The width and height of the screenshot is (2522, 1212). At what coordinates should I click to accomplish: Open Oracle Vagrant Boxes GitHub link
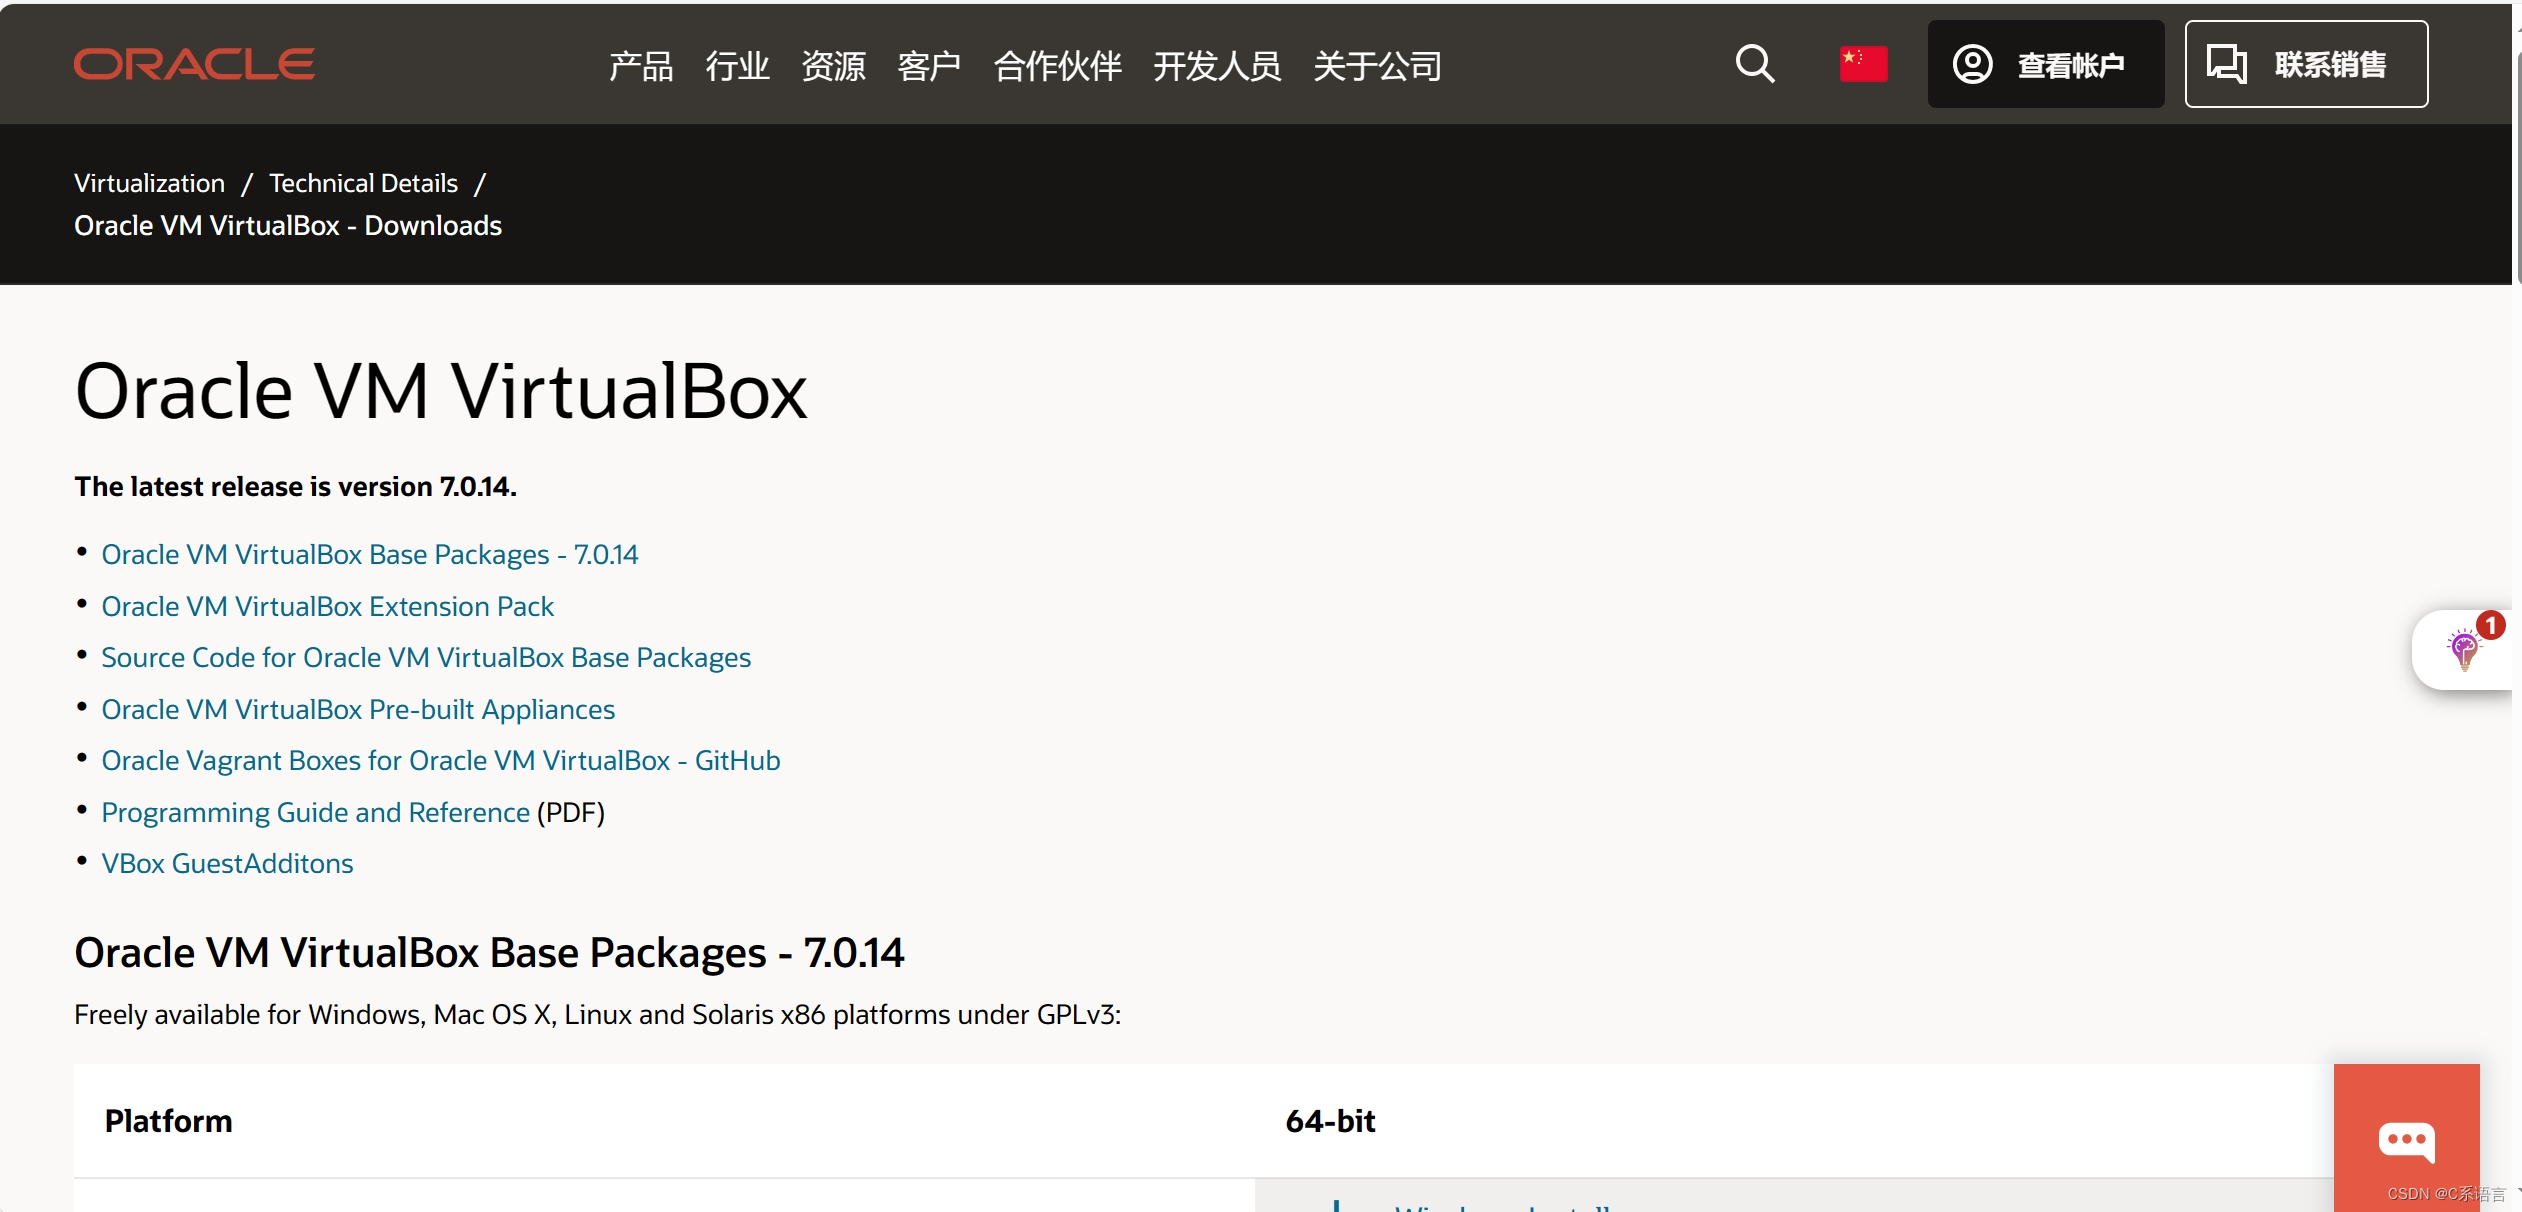pos(441,760)
